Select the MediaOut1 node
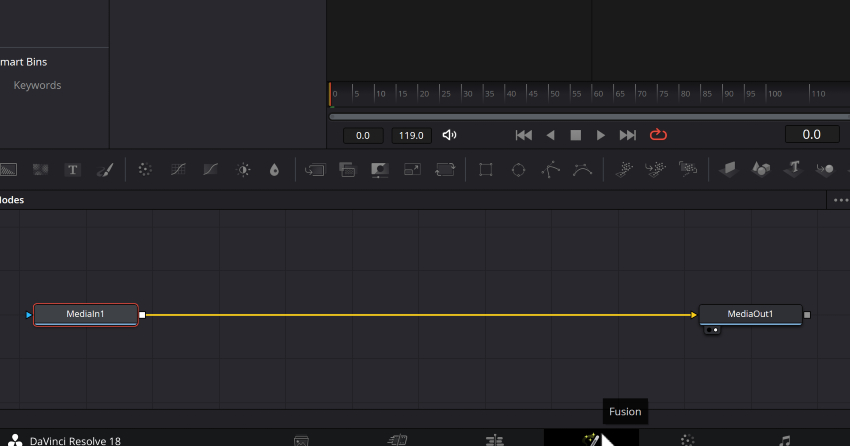 750,314
